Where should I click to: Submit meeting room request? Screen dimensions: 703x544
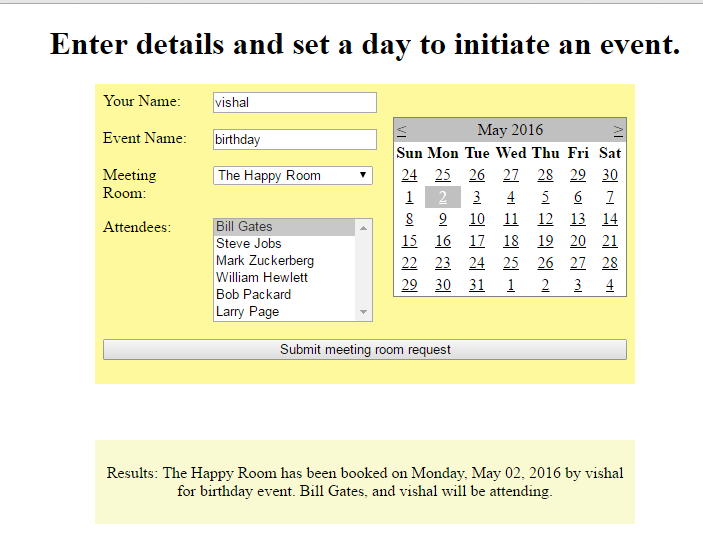tap(365, 350)
